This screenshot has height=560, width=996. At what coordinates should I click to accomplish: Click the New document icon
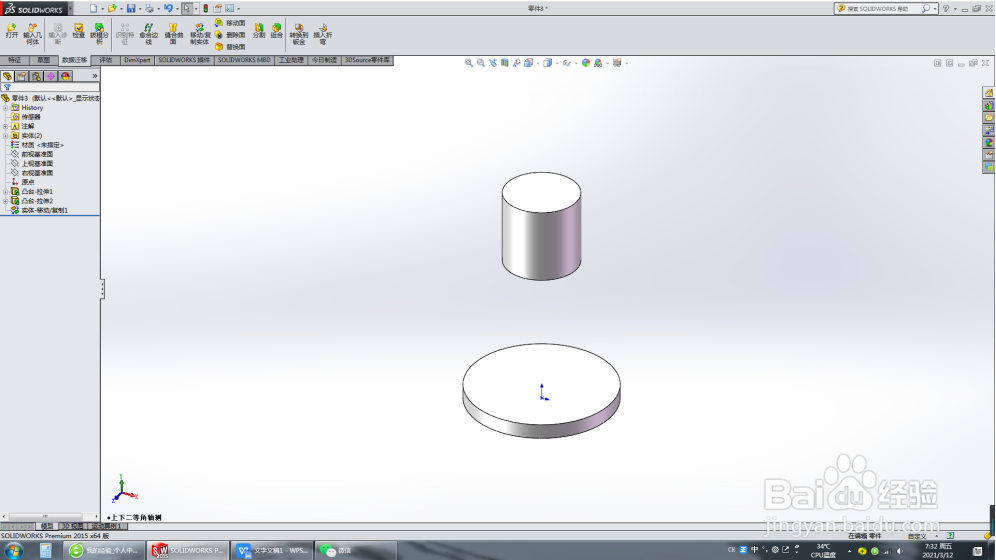point(93,8)
